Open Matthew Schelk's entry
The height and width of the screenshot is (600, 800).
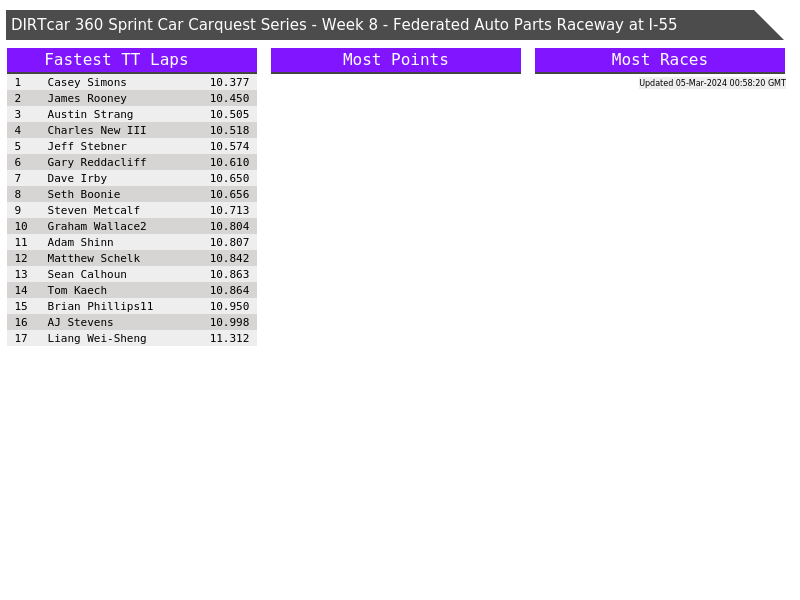coord(94,258)
